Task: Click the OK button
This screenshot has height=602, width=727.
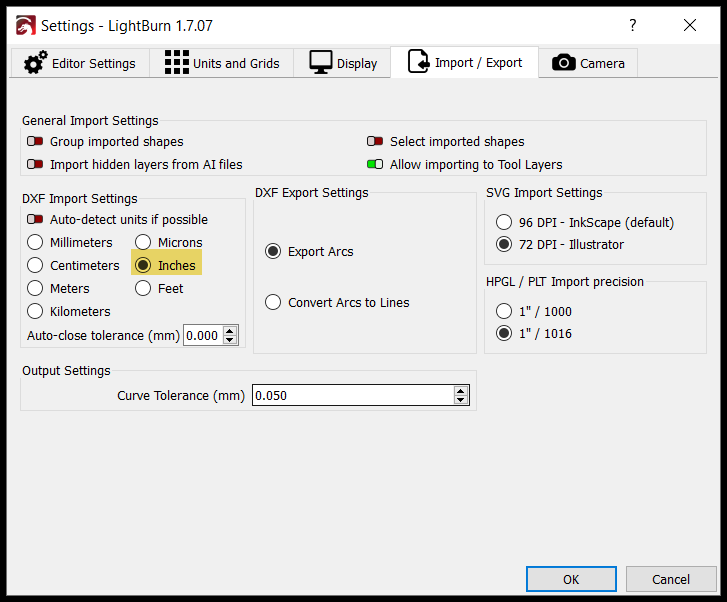Action: (571, 579)
